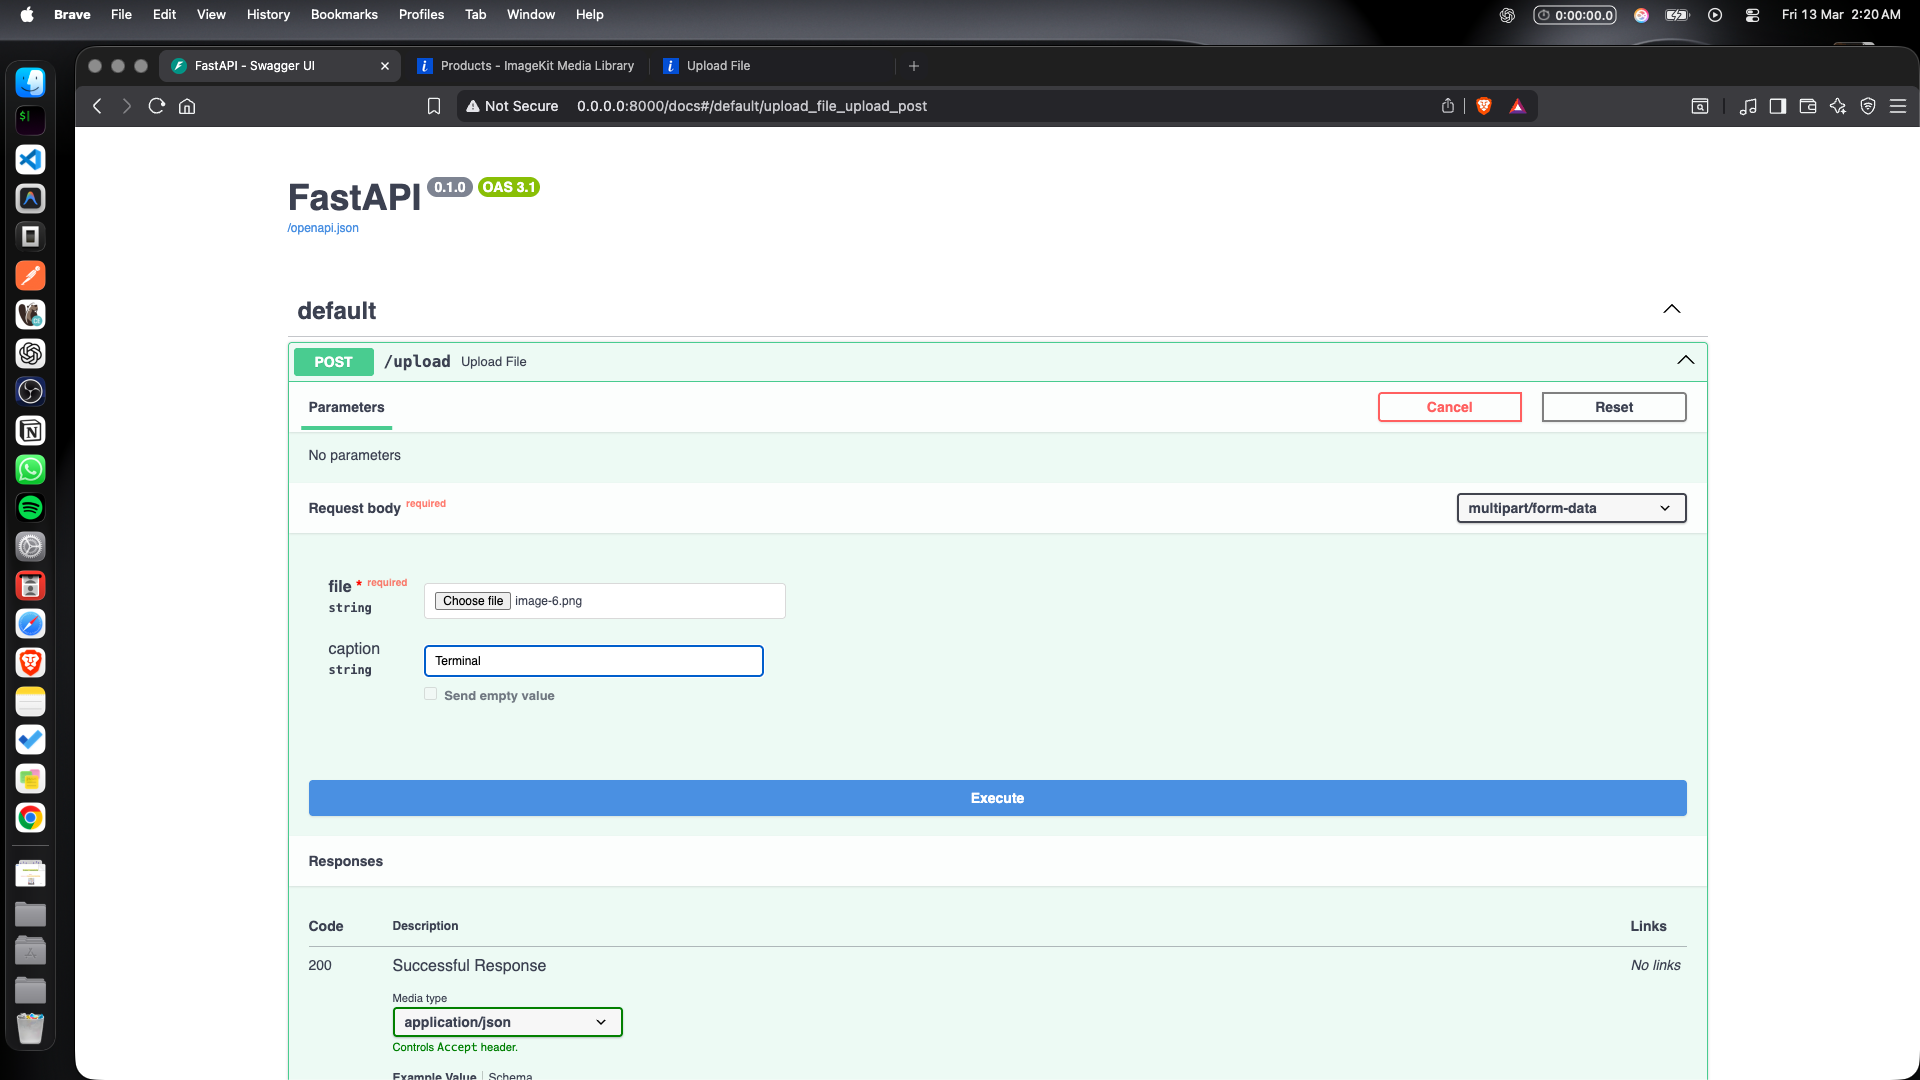Bookmark this page with the bookmark icon

coord(434,106)
